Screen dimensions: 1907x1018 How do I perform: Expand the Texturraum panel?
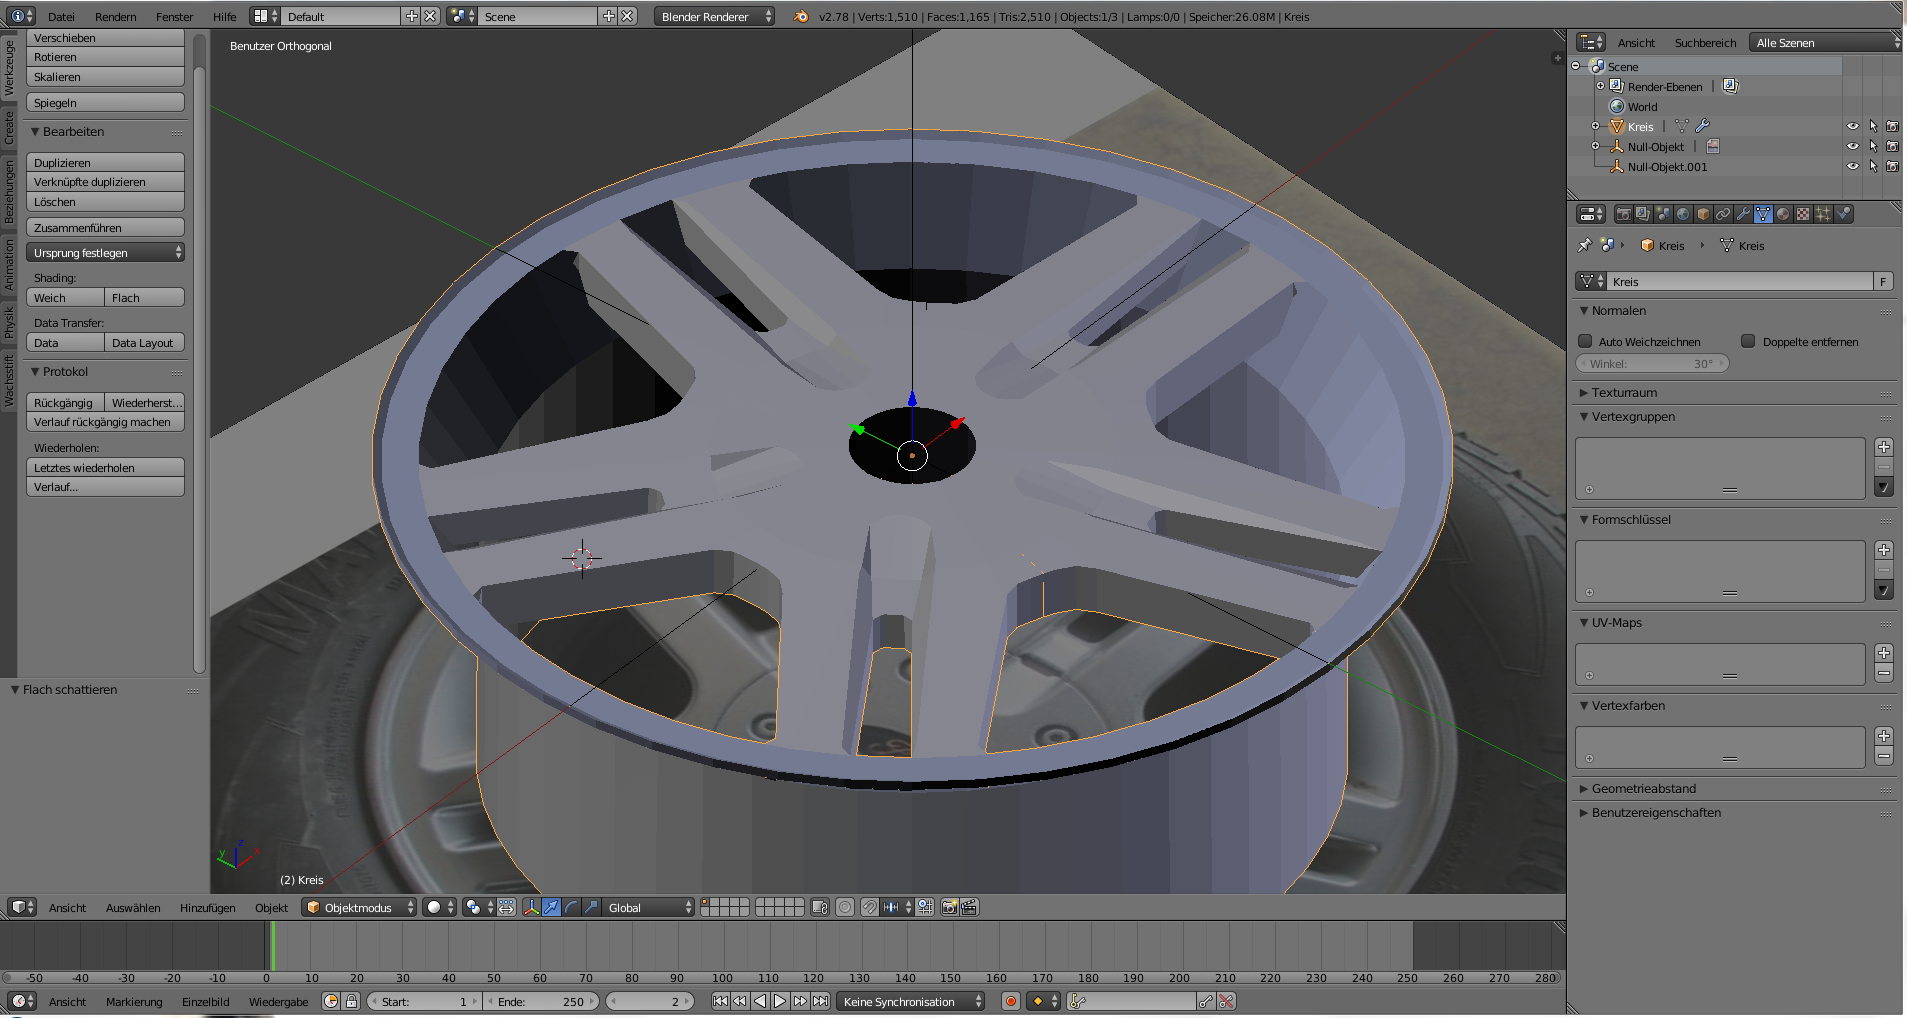click(x=1624, y=393)
